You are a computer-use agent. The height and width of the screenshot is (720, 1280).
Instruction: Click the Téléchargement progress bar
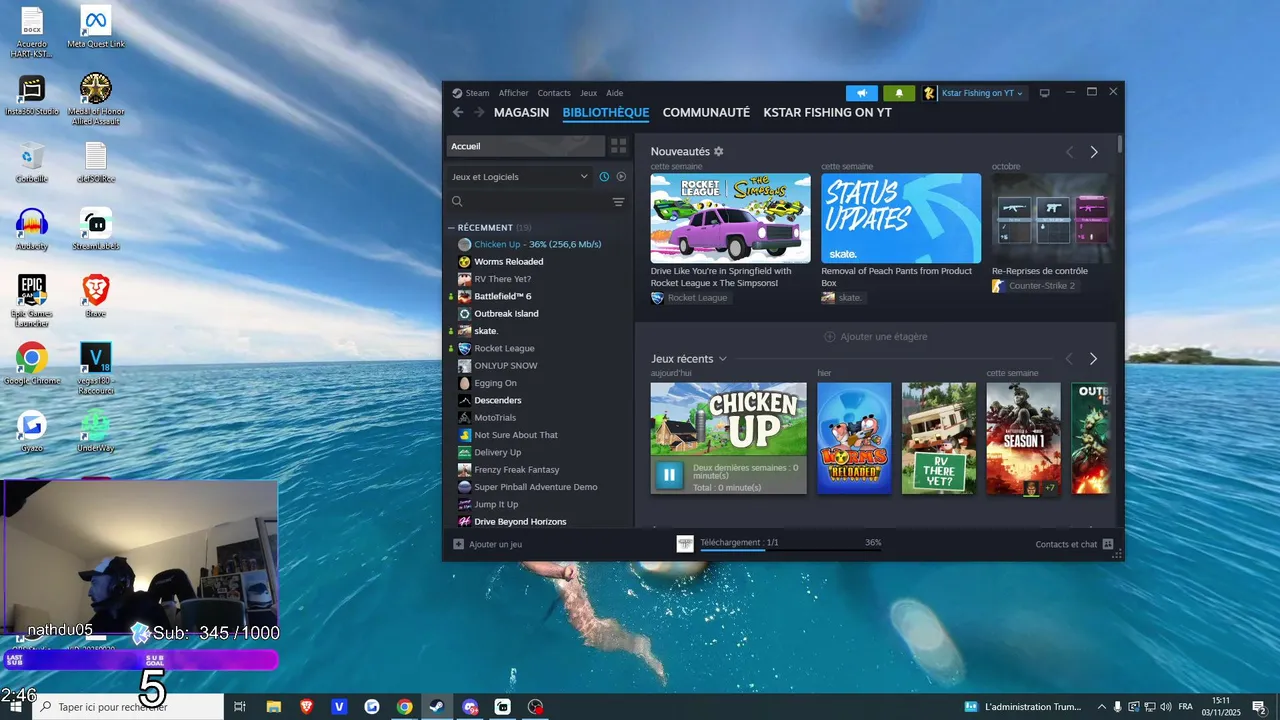click(790, 549)
